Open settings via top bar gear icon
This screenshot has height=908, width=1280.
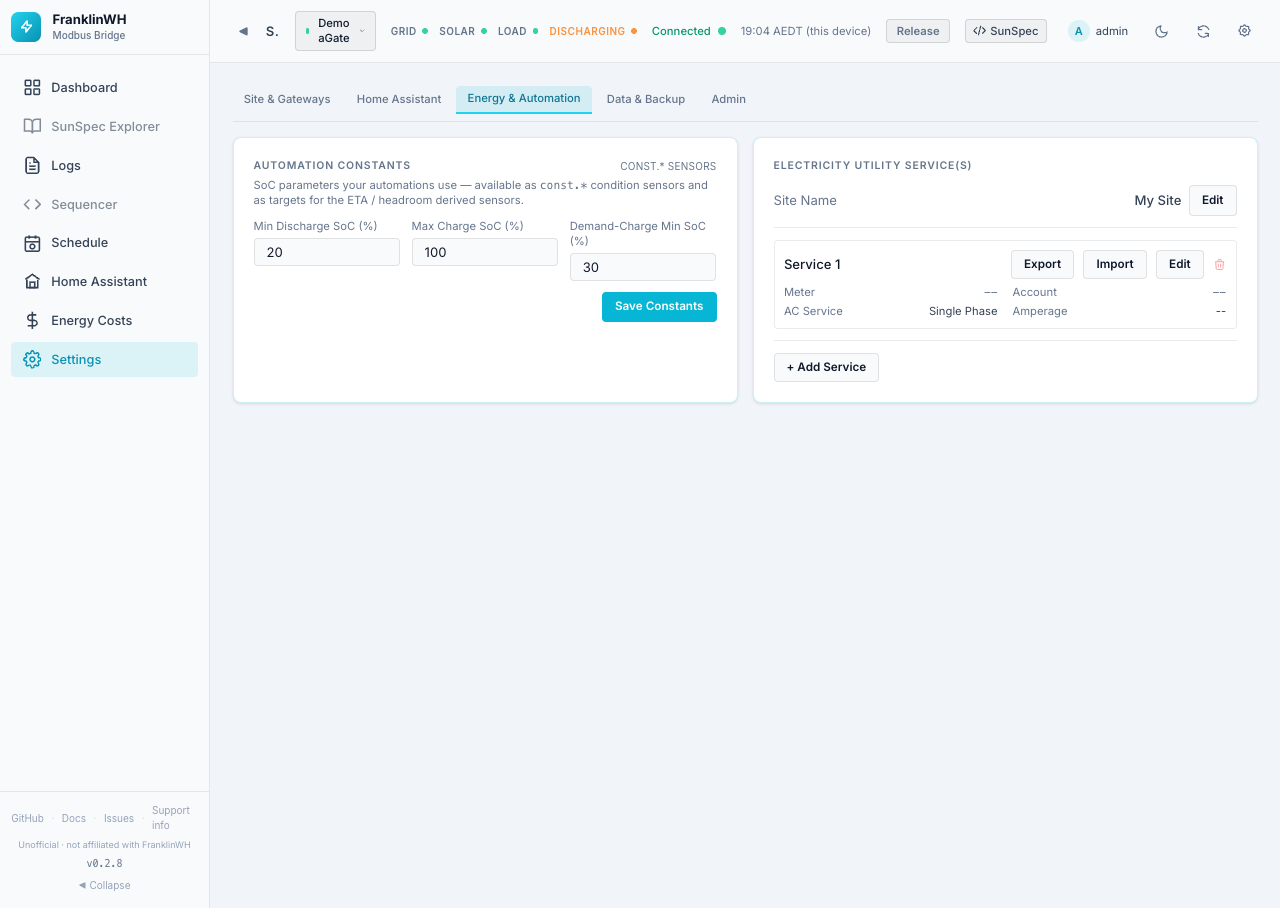pyautogui.click(x=1244, y=31)
